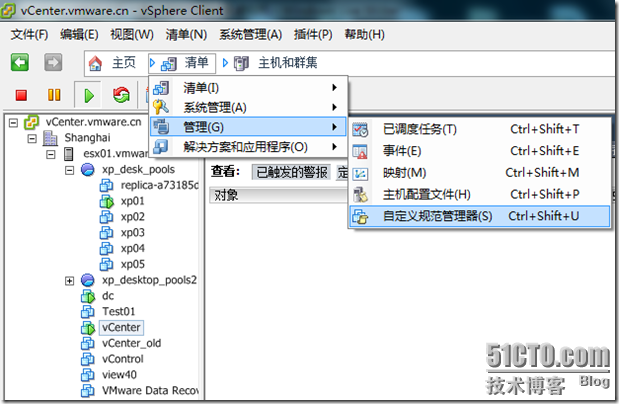Open the 视图(W) menu
Image resolution: width=619 pixels, height=404 pixels.
pos(132,35)
